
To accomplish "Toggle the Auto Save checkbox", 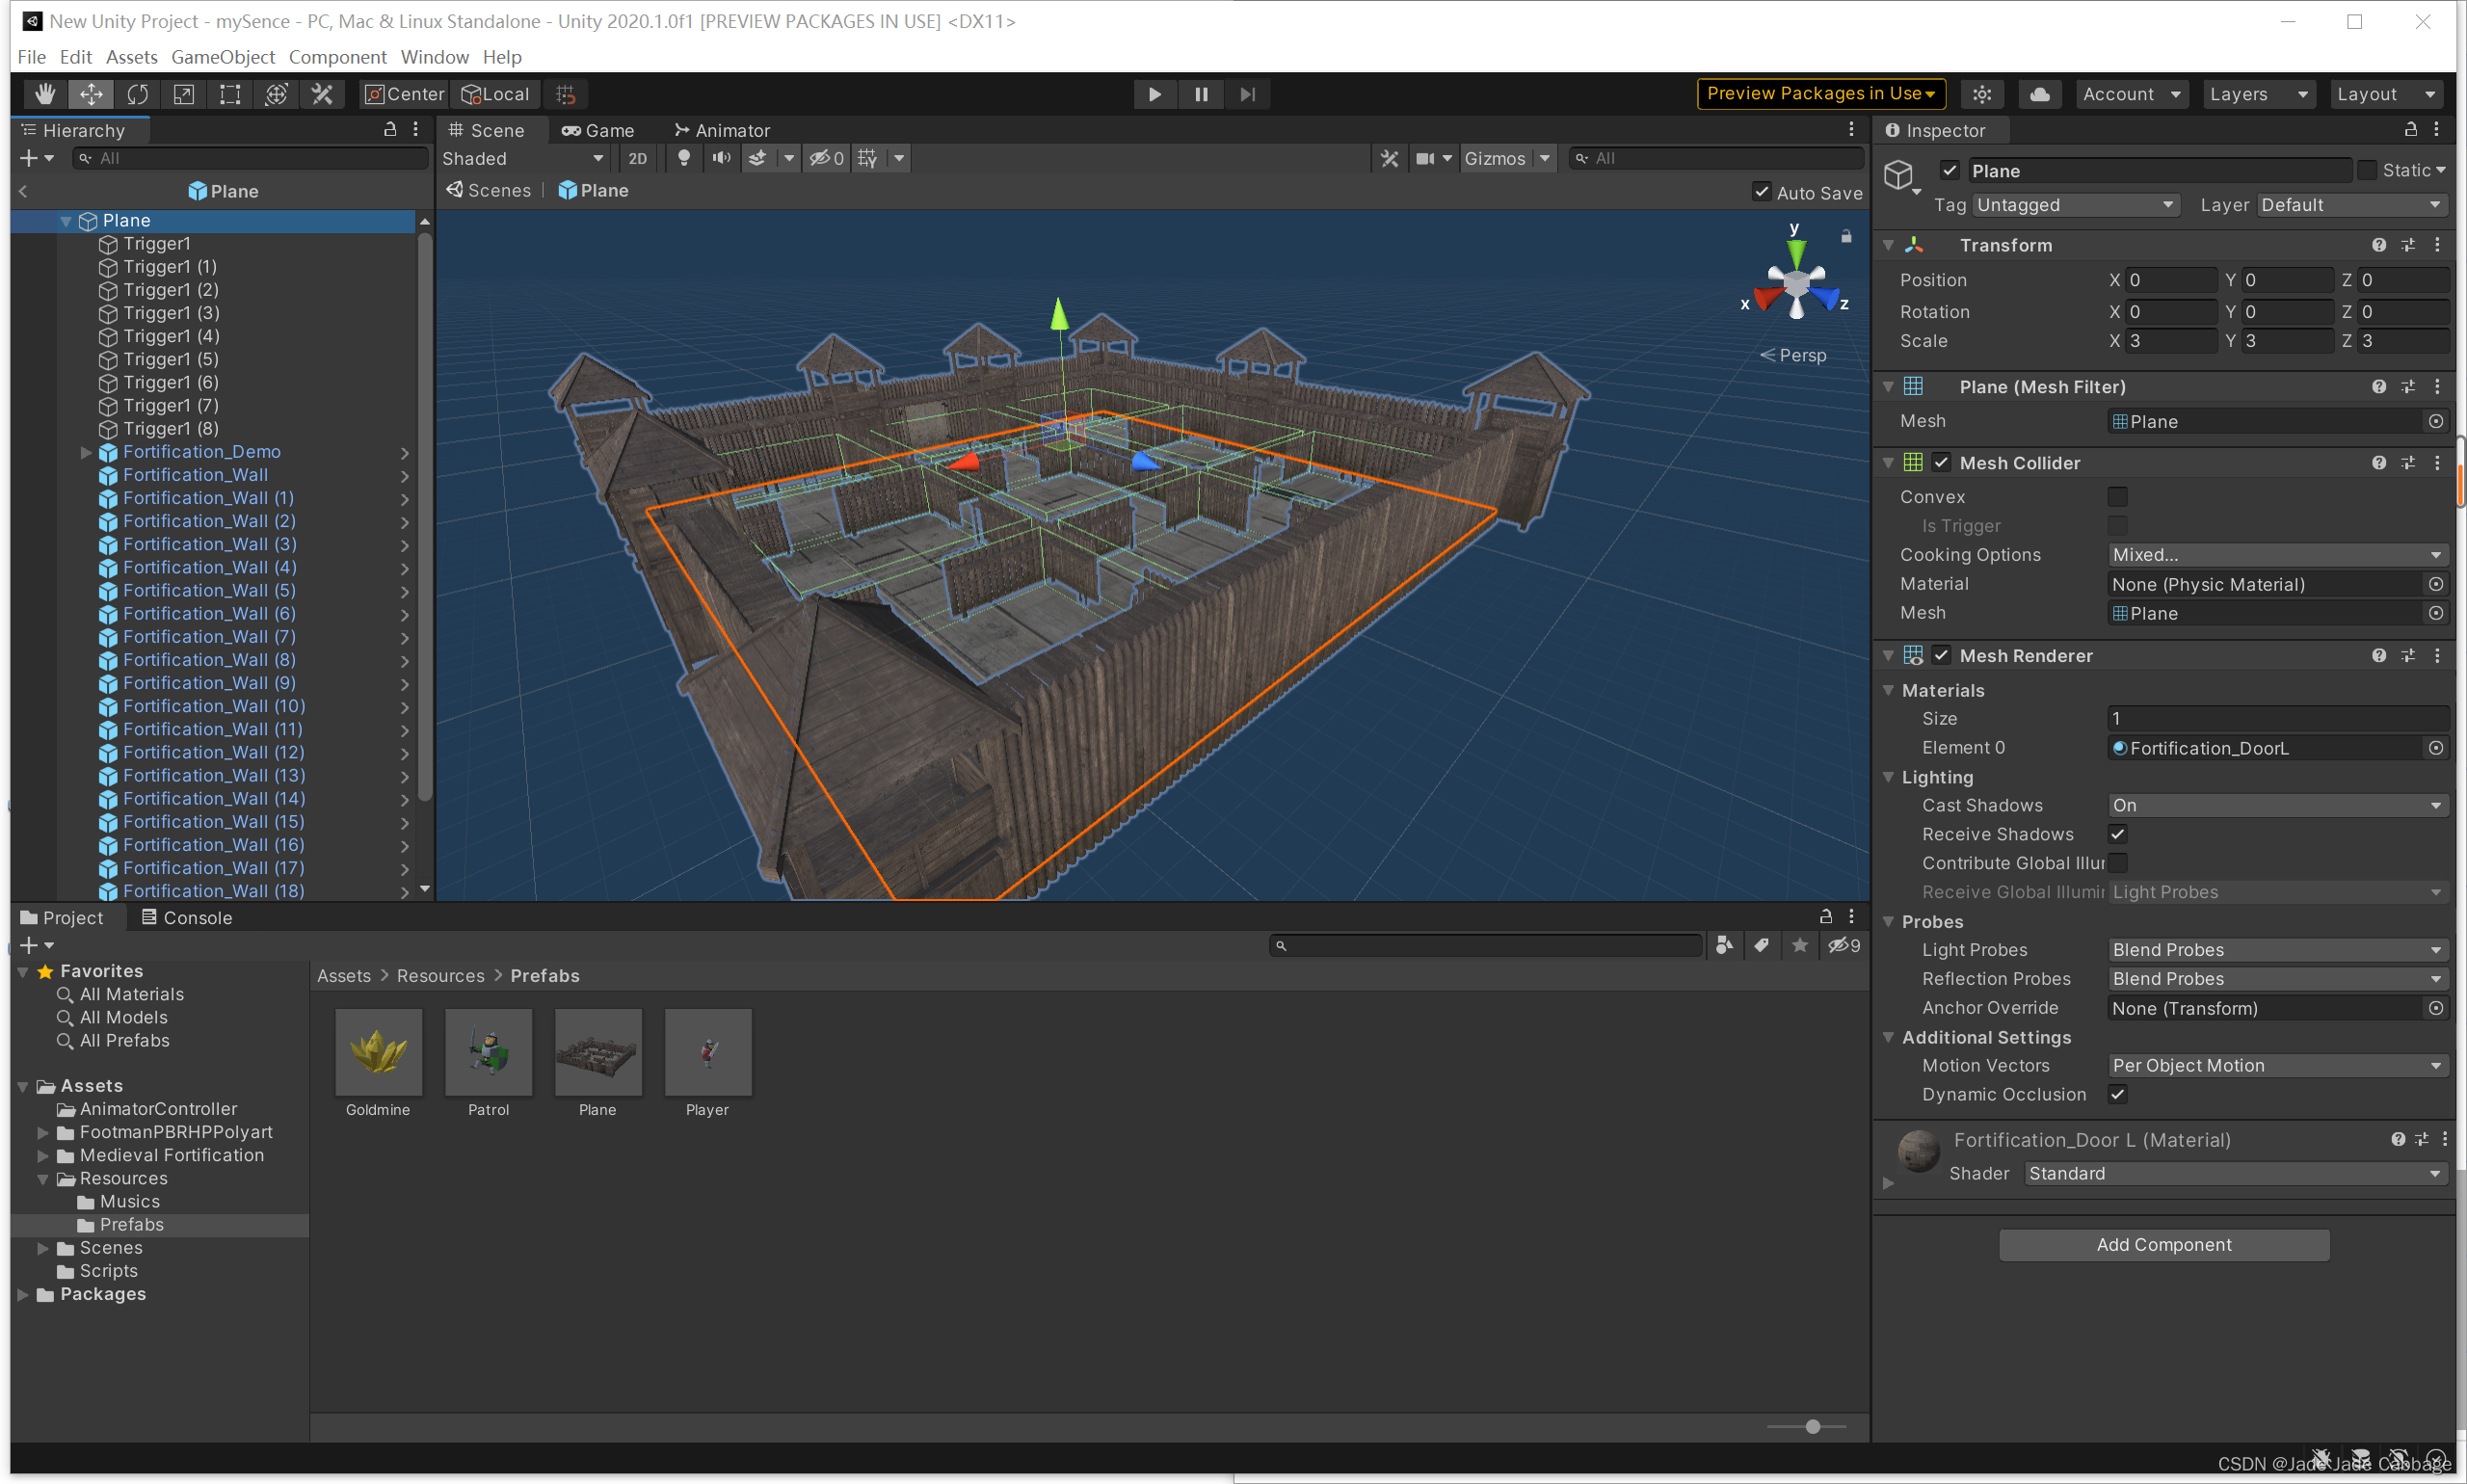I will click(x=1761, y=192).
